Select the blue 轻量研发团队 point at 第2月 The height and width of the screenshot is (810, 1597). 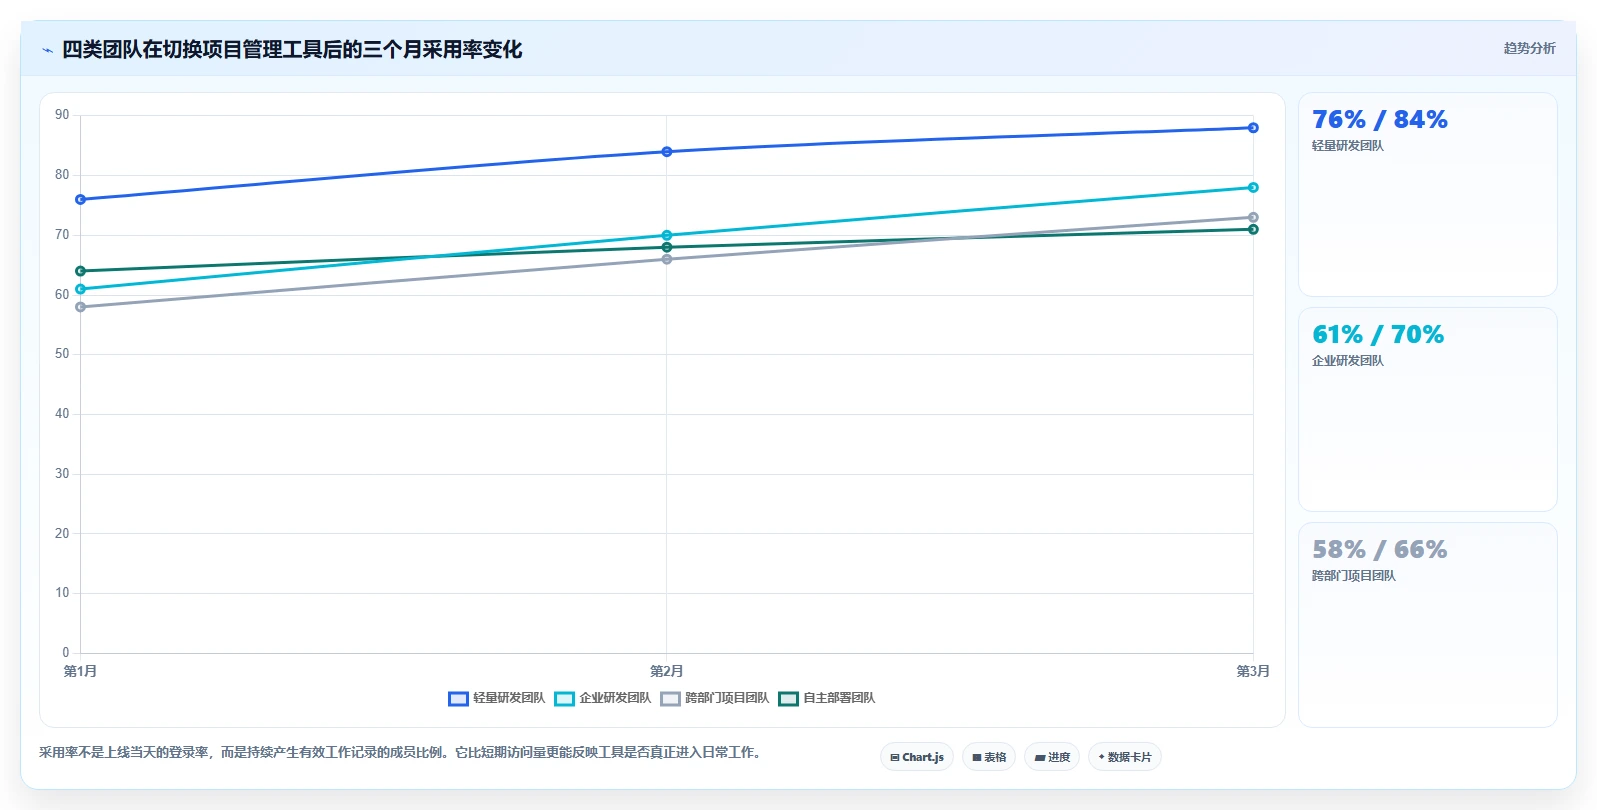(667, 152)
